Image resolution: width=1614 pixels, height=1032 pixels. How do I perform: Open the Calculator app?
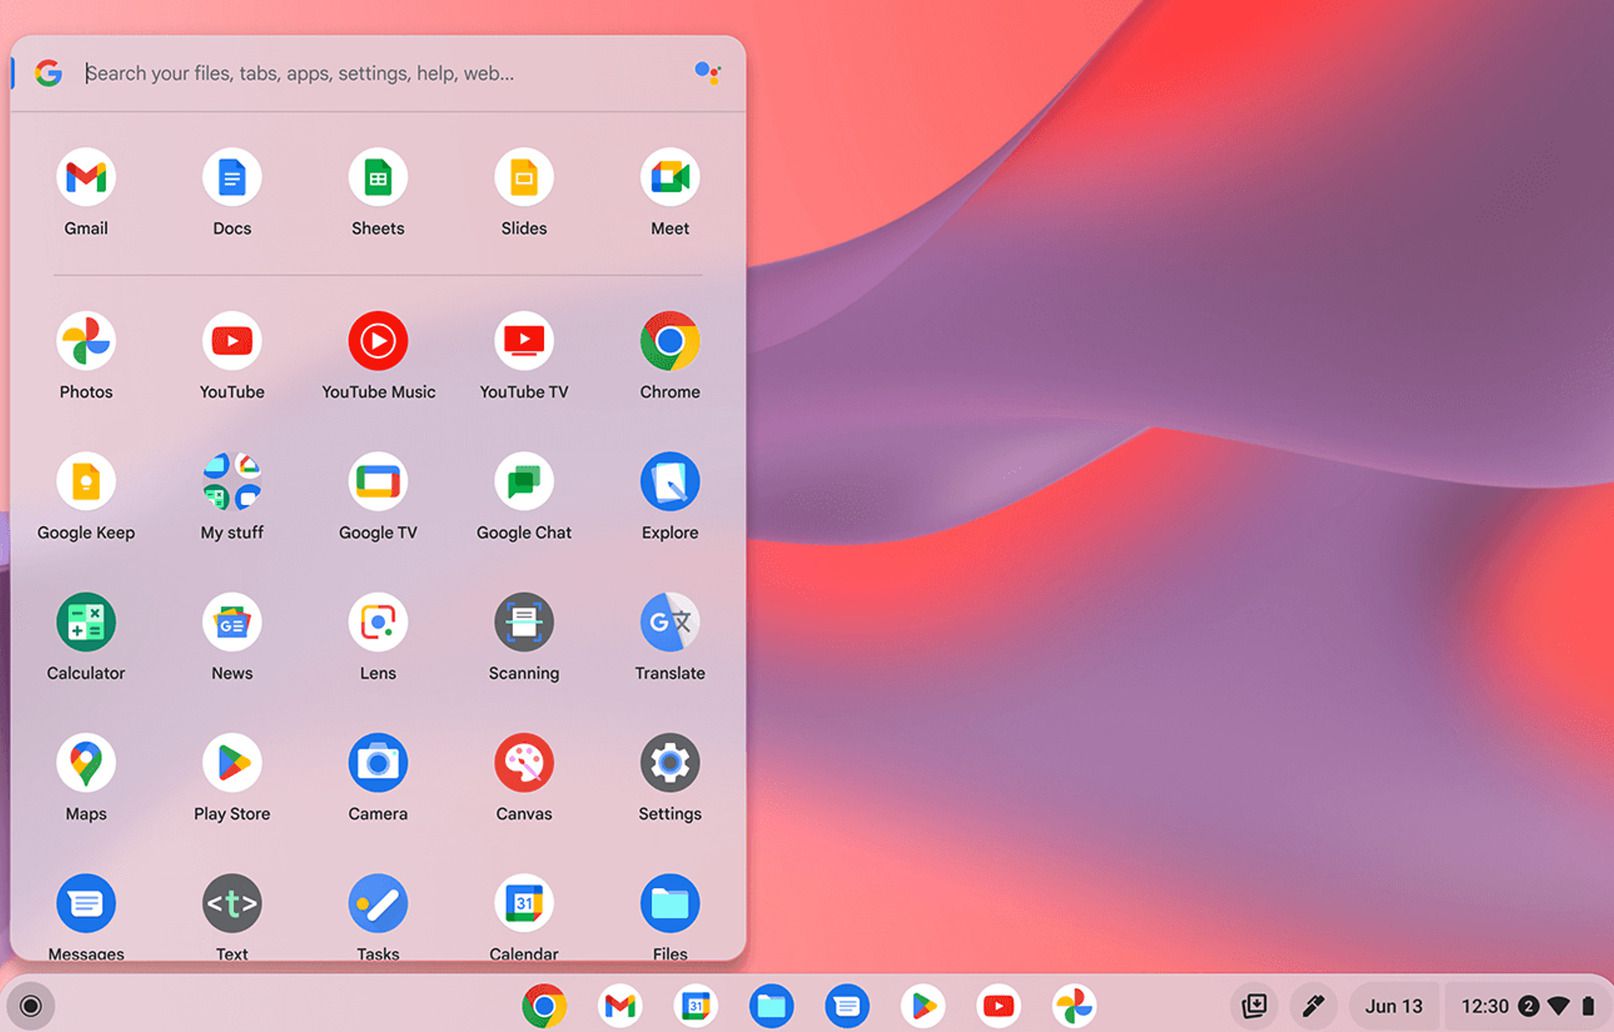[86, 622]
